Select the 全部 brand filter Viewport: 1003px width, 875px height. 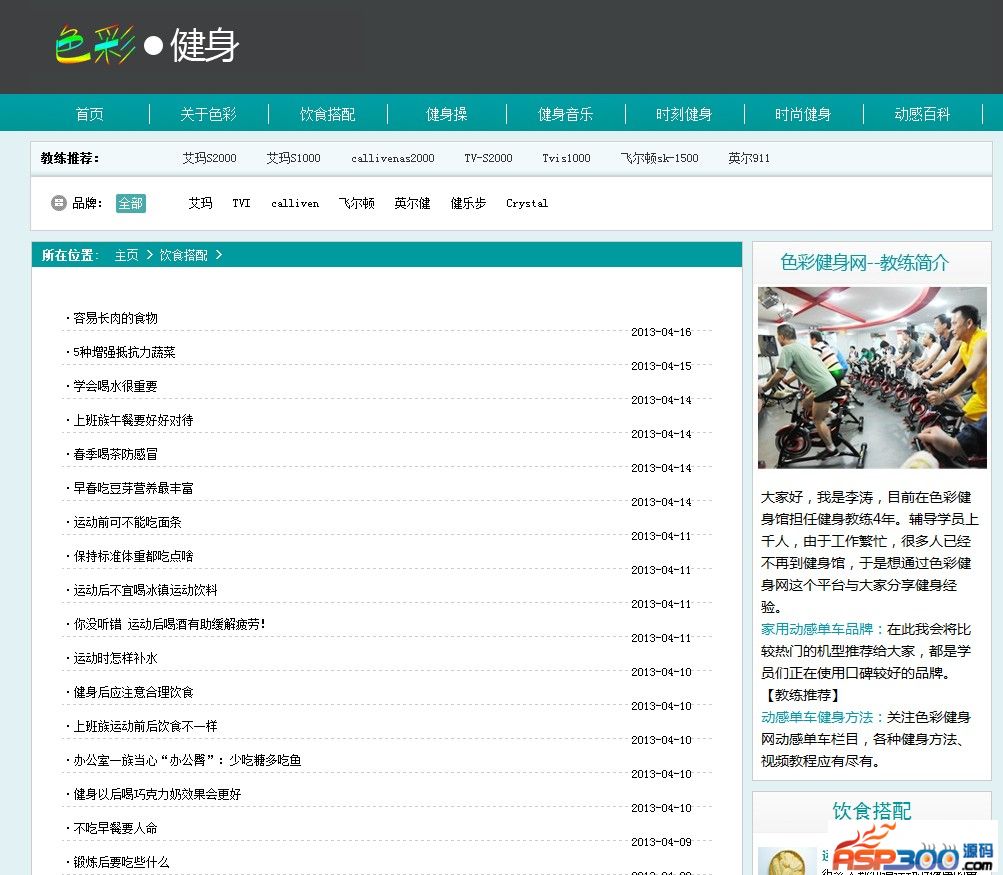130,203
